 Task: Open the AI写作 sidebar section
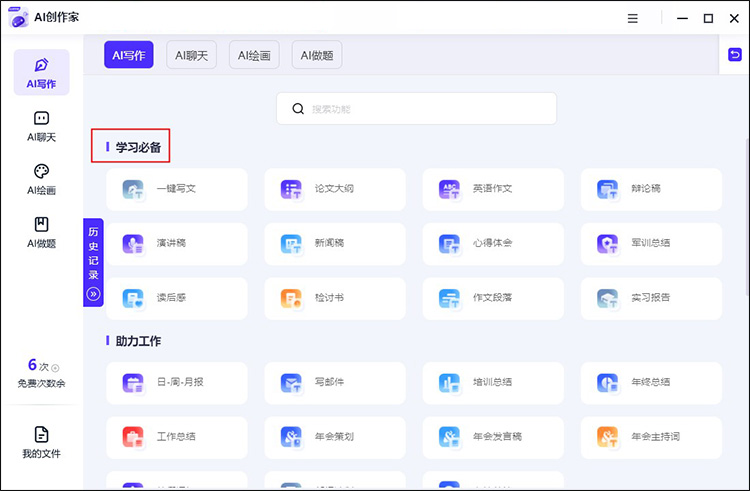(x=41, y=72)
